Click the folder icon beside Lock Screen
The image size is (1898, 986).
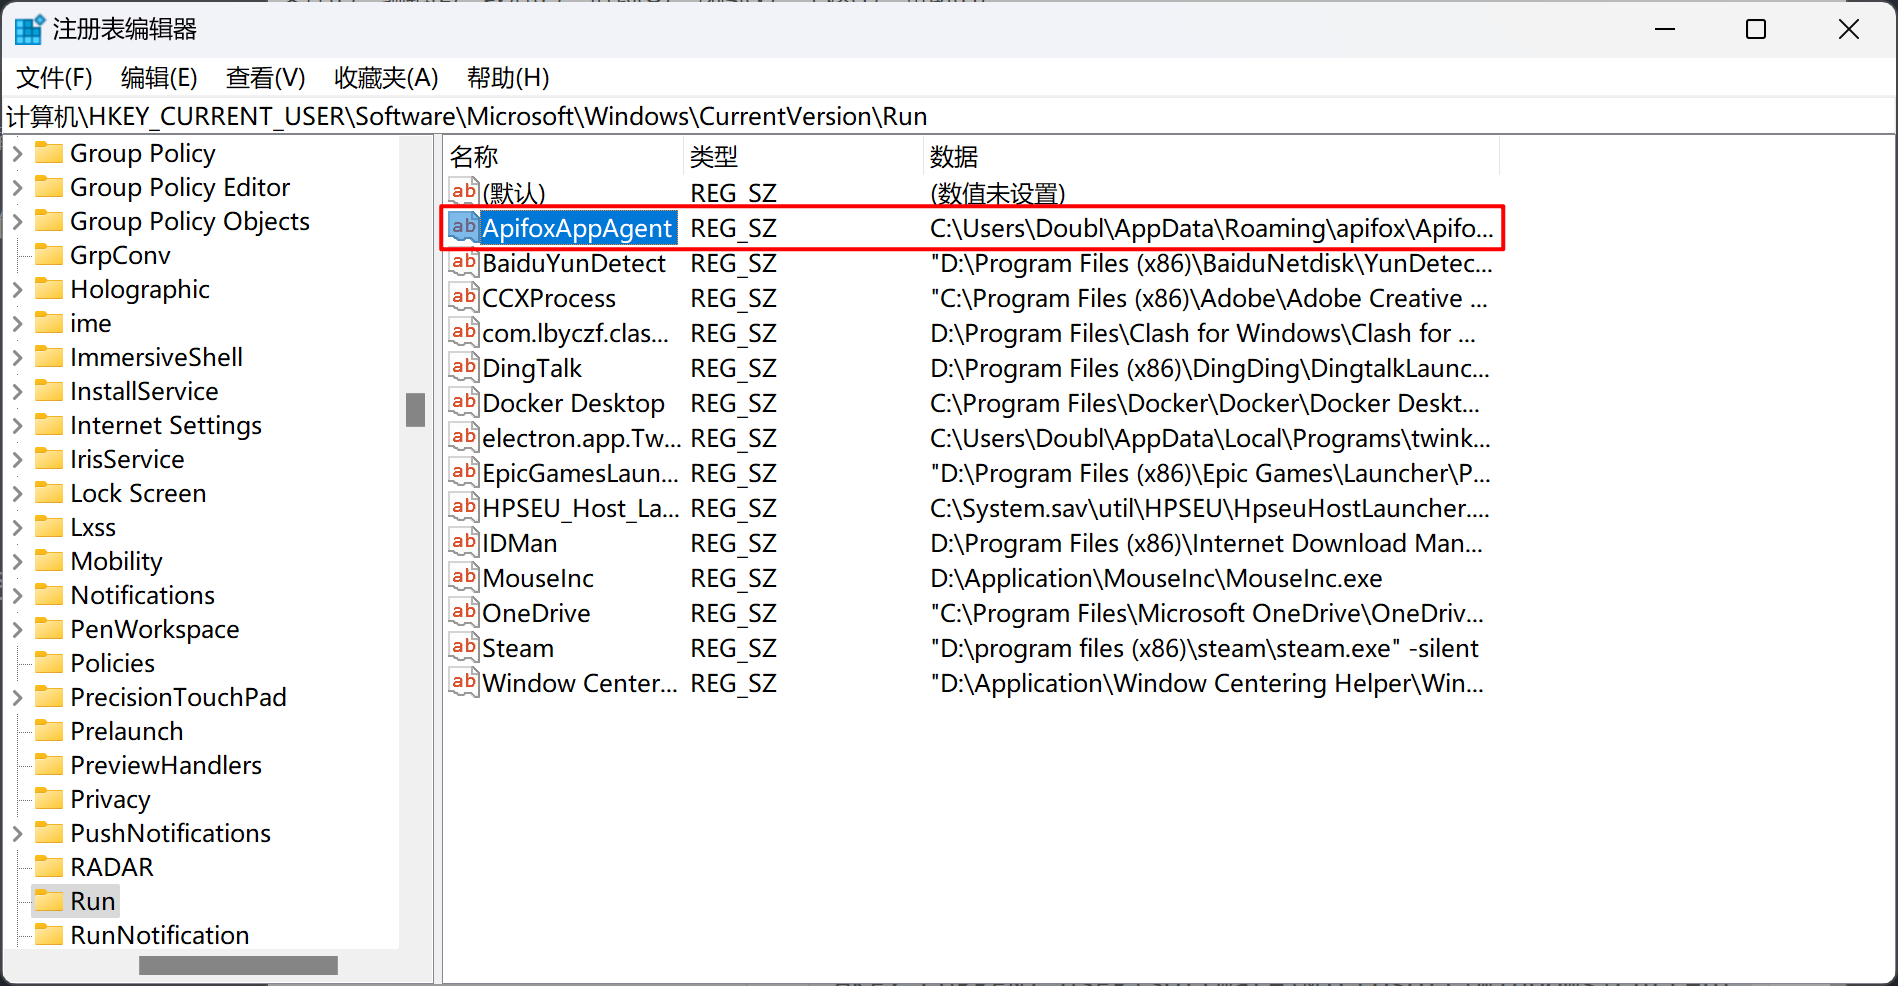(49, 493)
